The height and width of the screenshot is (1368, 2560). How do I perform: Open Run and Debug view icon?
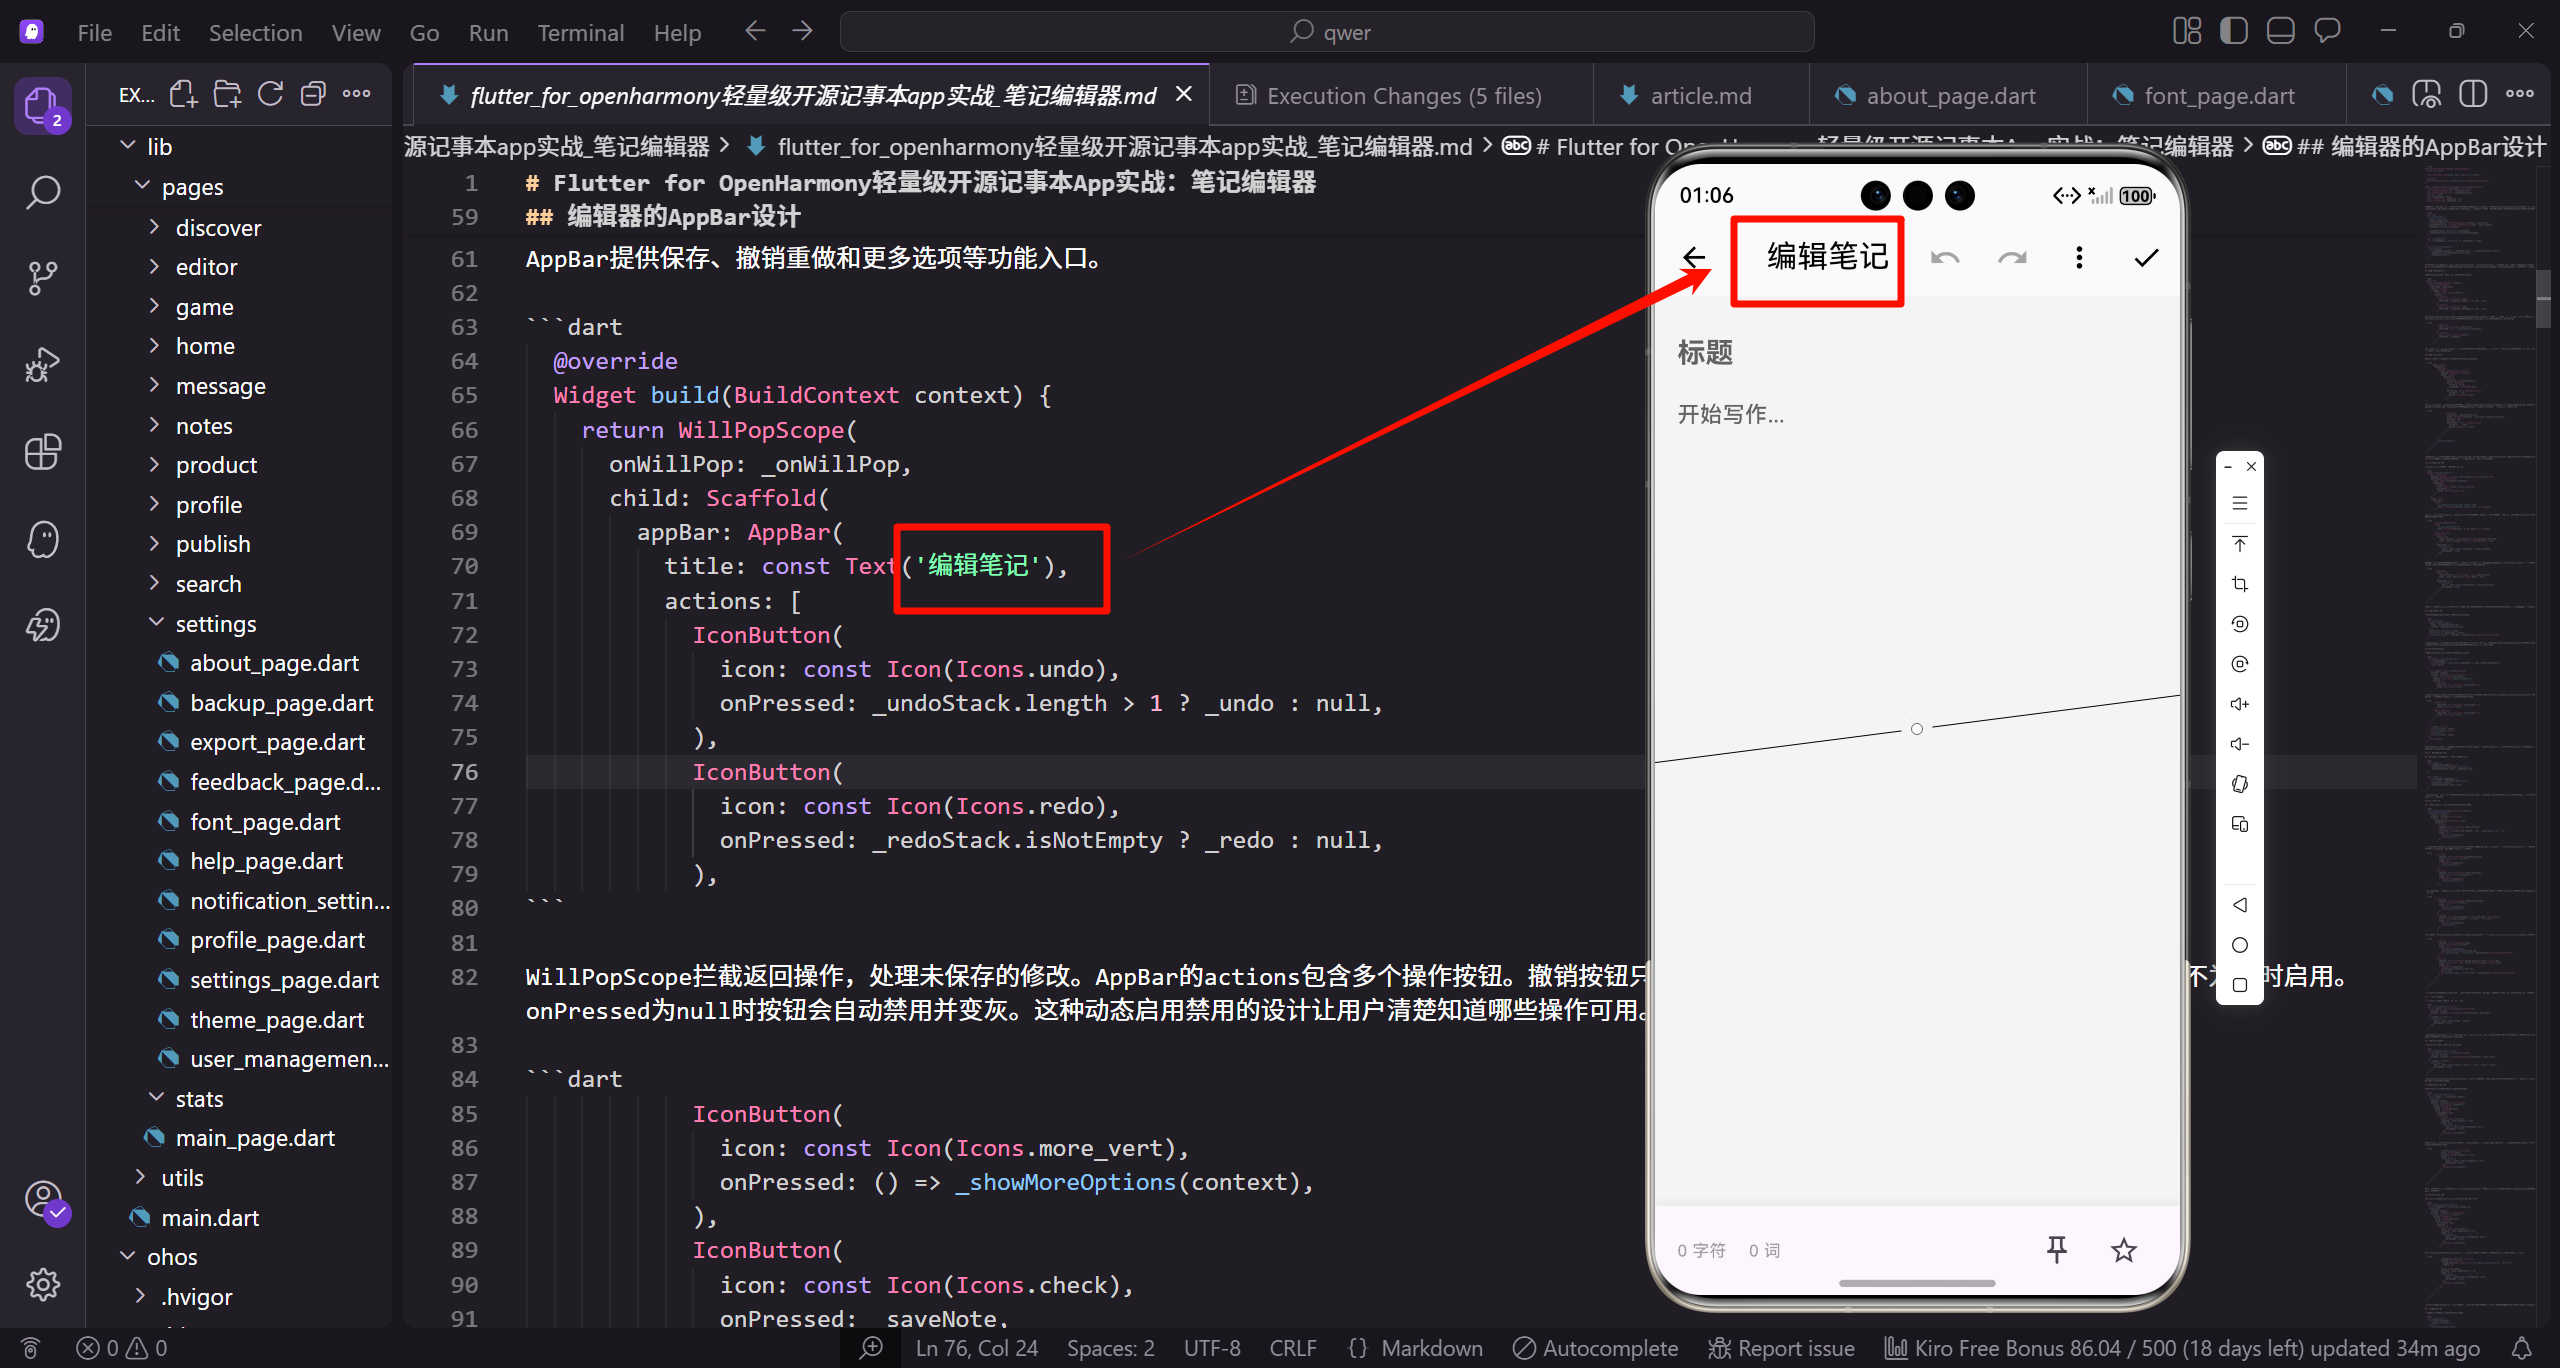[x=42, y=365]
